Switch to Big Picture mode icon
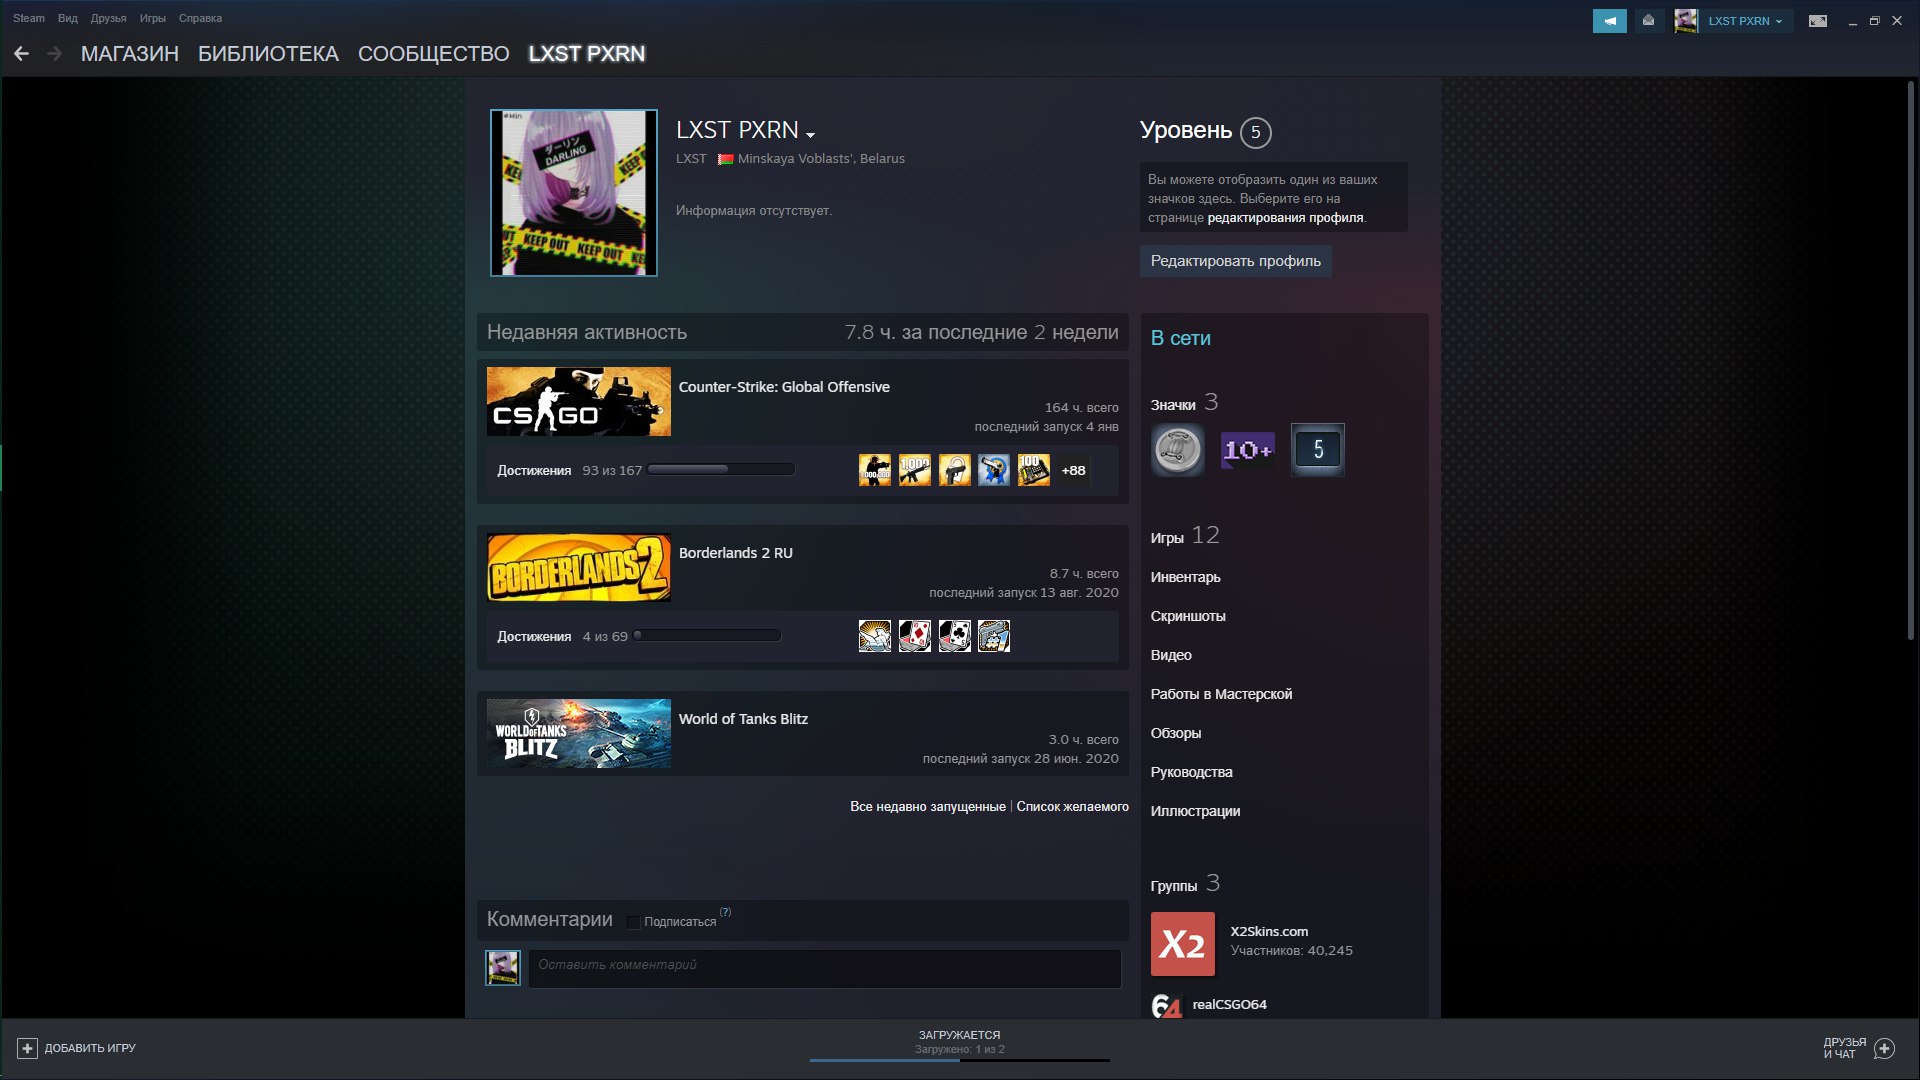The width and height of the screenshot is (1920, 1080). [x=1818, y=20]
